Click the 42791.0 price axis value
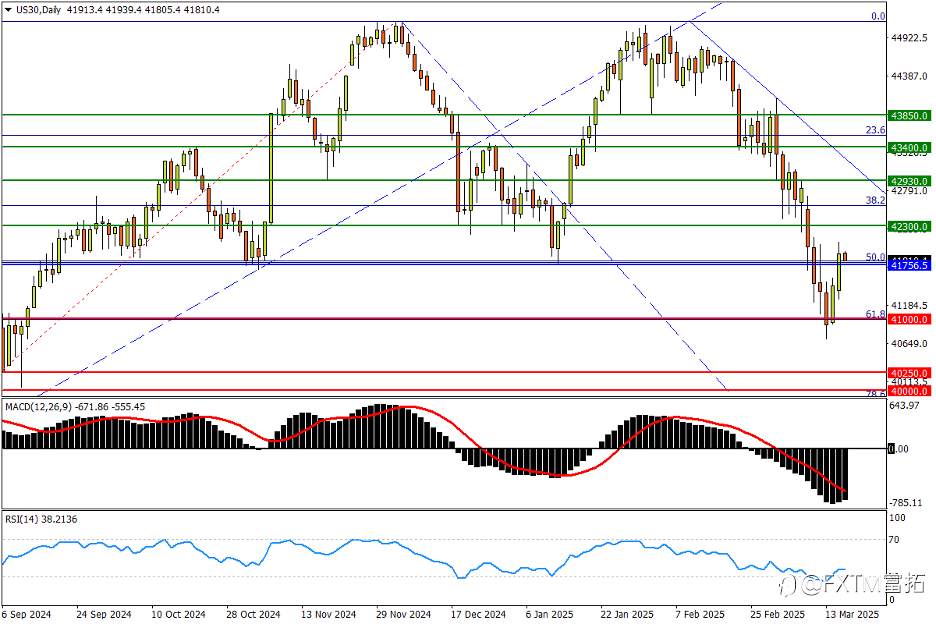 coord(909,190)
